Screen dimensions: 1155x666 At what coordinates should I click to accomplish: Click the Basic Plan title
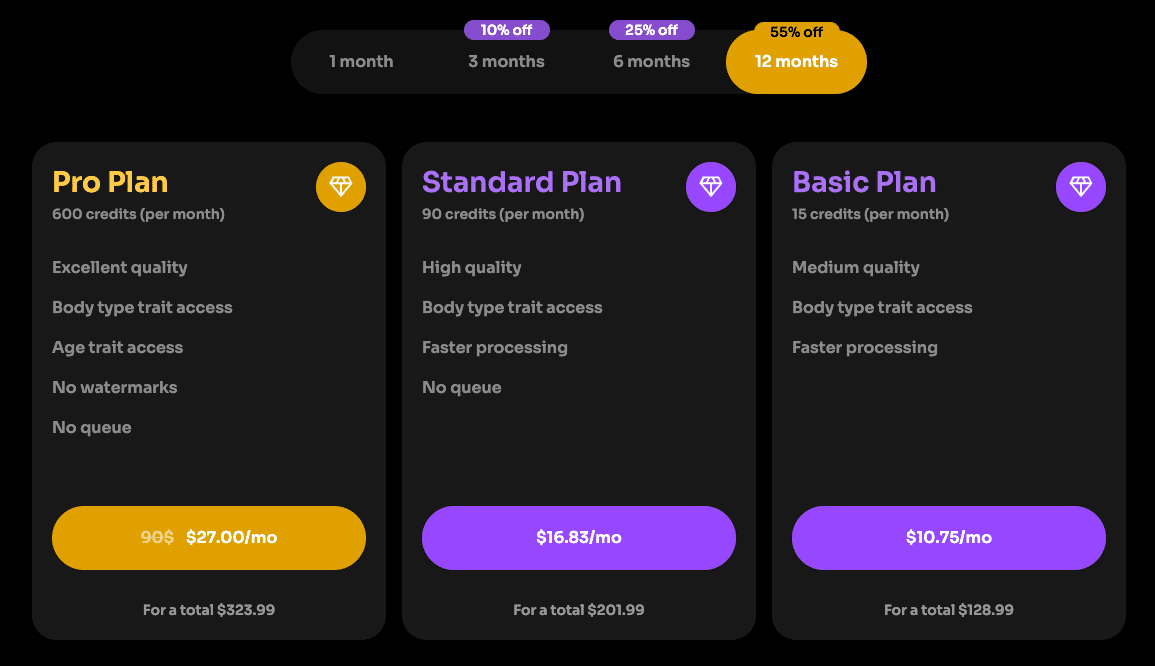[x=864, y=182]
